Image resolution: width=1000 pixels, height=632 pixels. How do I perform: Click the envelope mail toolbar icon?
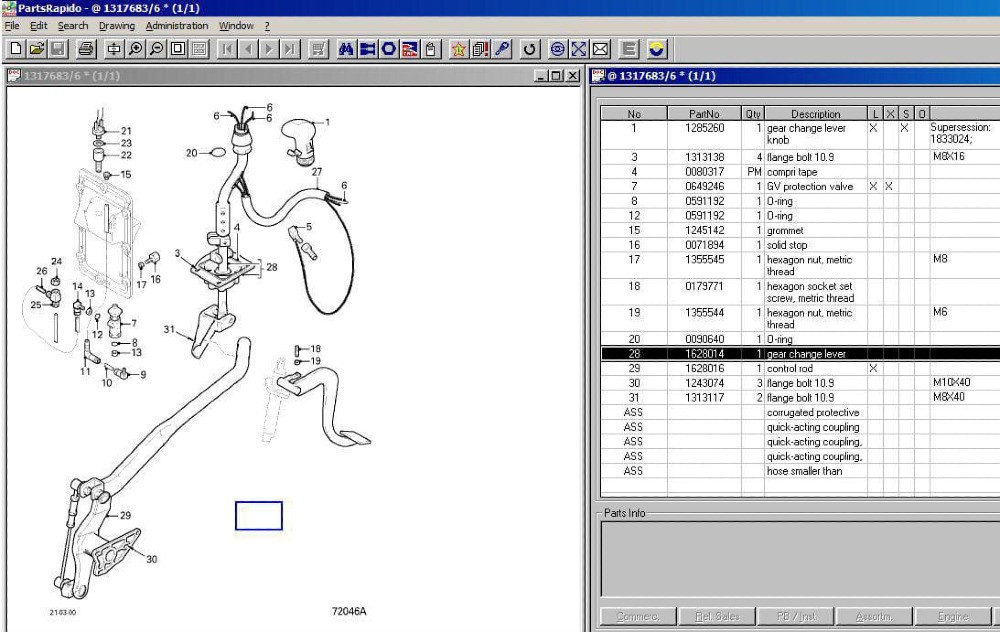[x=601, y=48]
